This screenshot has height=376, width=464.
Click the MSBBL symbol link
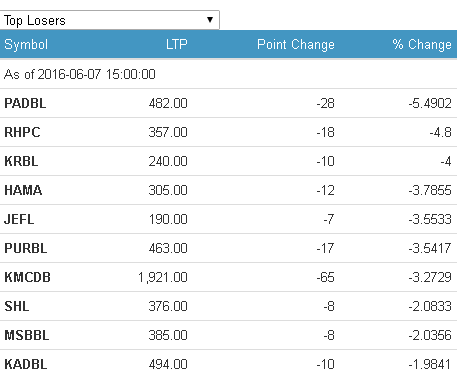tap(27, 335)
